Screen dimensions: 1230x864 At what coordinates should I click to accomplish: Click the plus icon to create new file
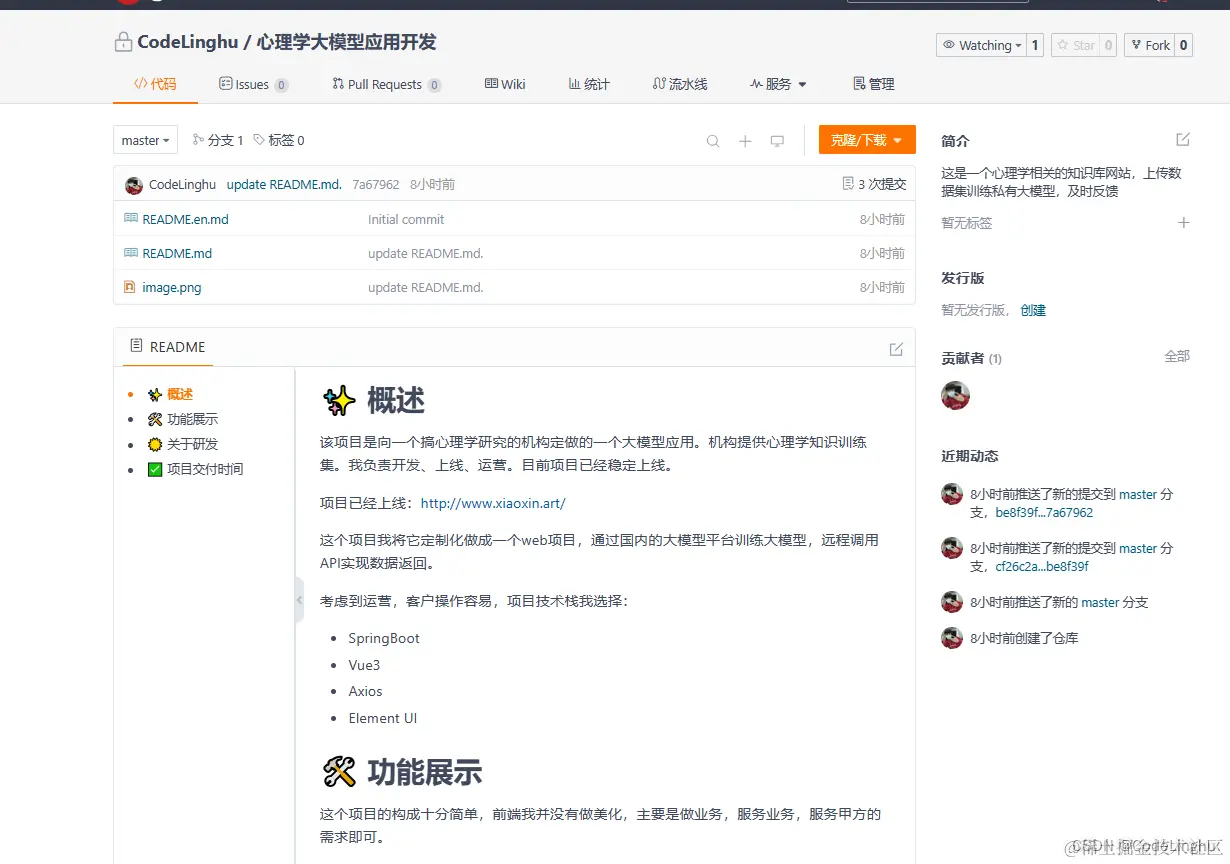[745, 140]
